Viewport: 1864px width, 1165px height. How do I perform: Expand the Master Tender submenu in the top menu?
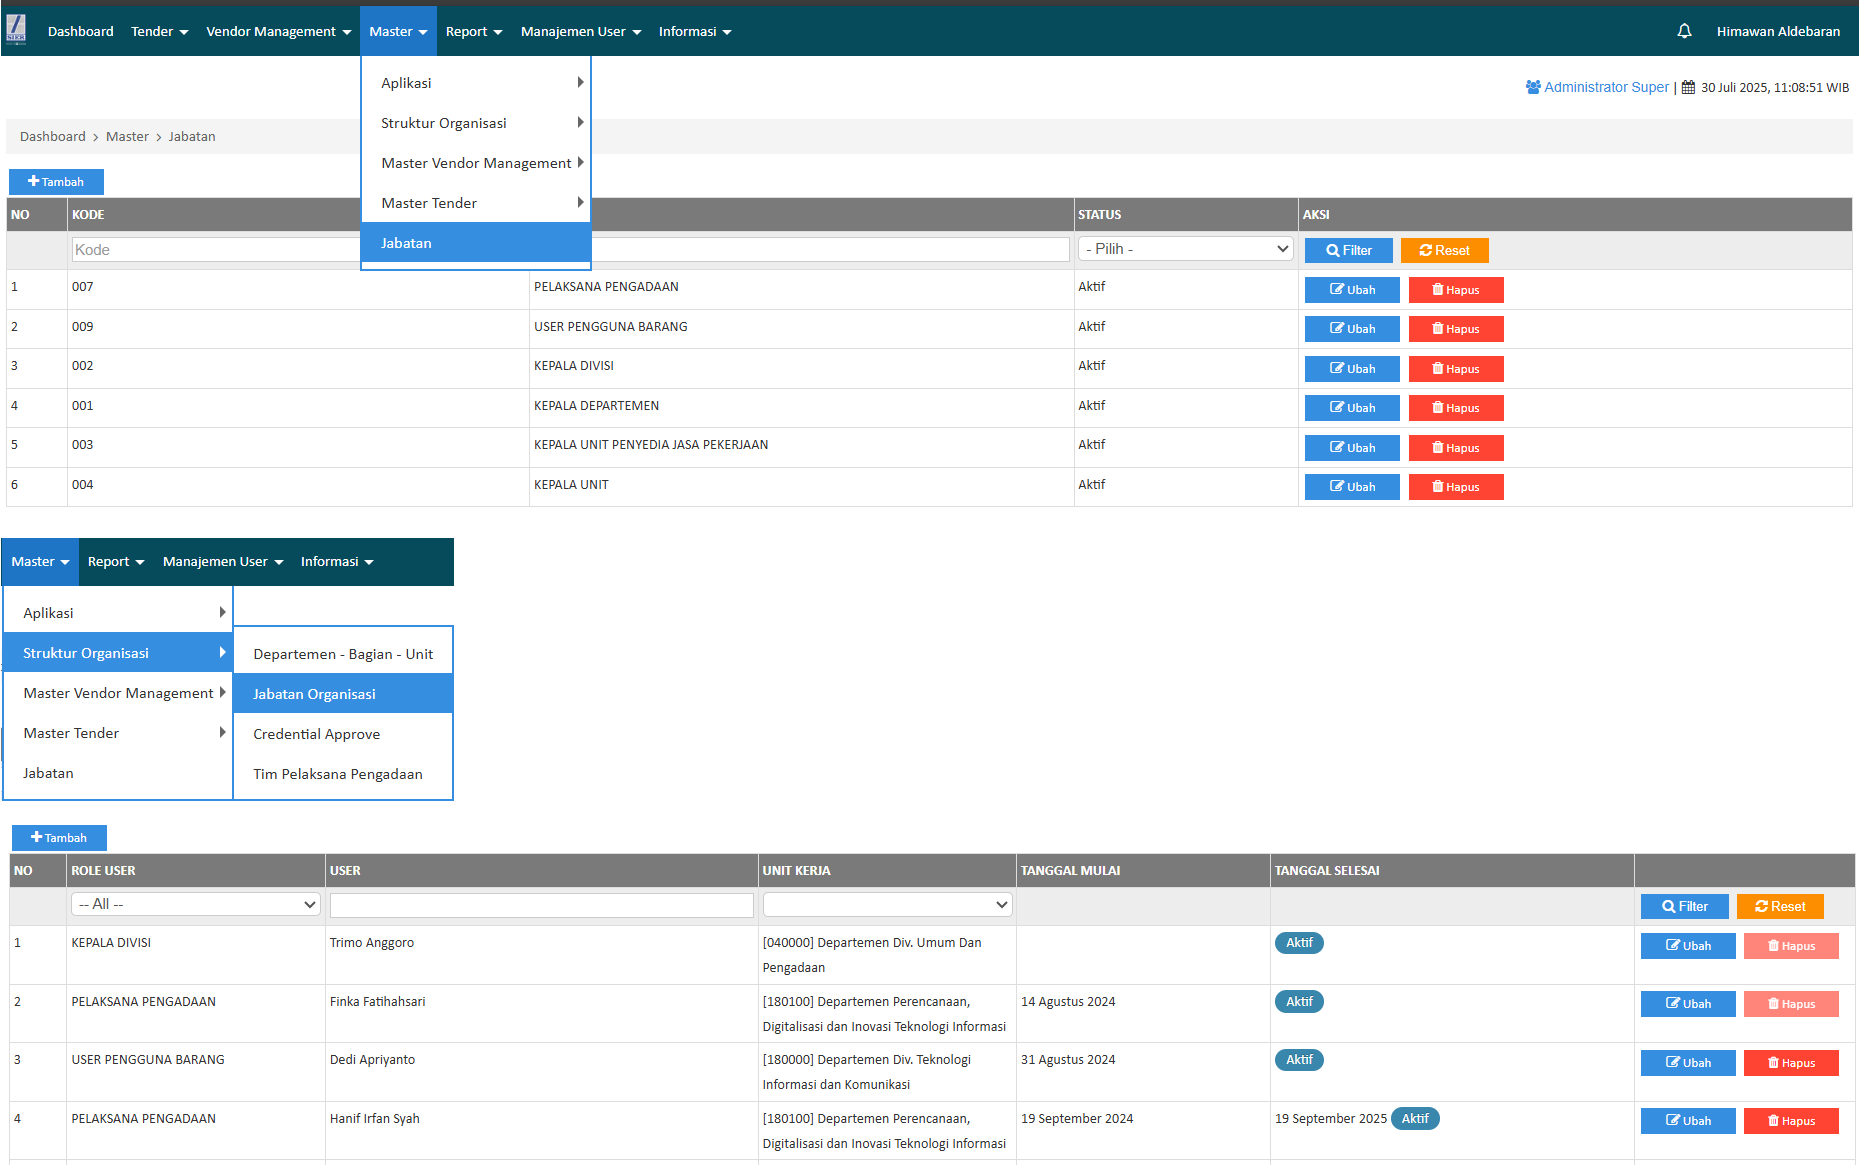coord(476,203)
